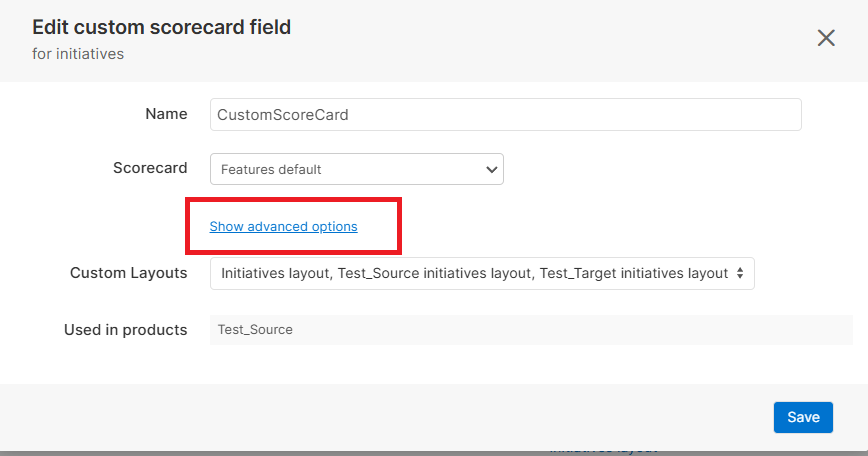Expand the Custom Layouts selector
868x456 pixels.
(481, 273)
